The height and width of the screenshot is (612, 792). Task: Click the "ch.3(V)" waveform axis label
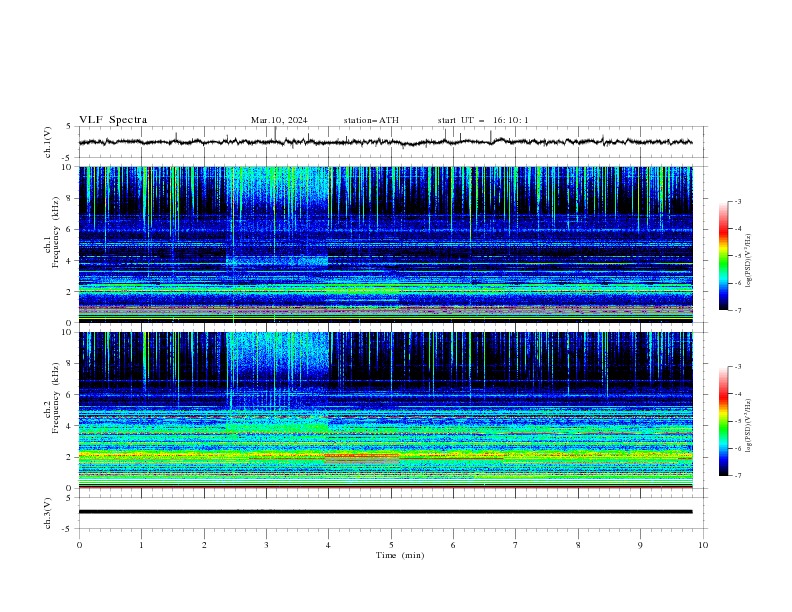48,513
